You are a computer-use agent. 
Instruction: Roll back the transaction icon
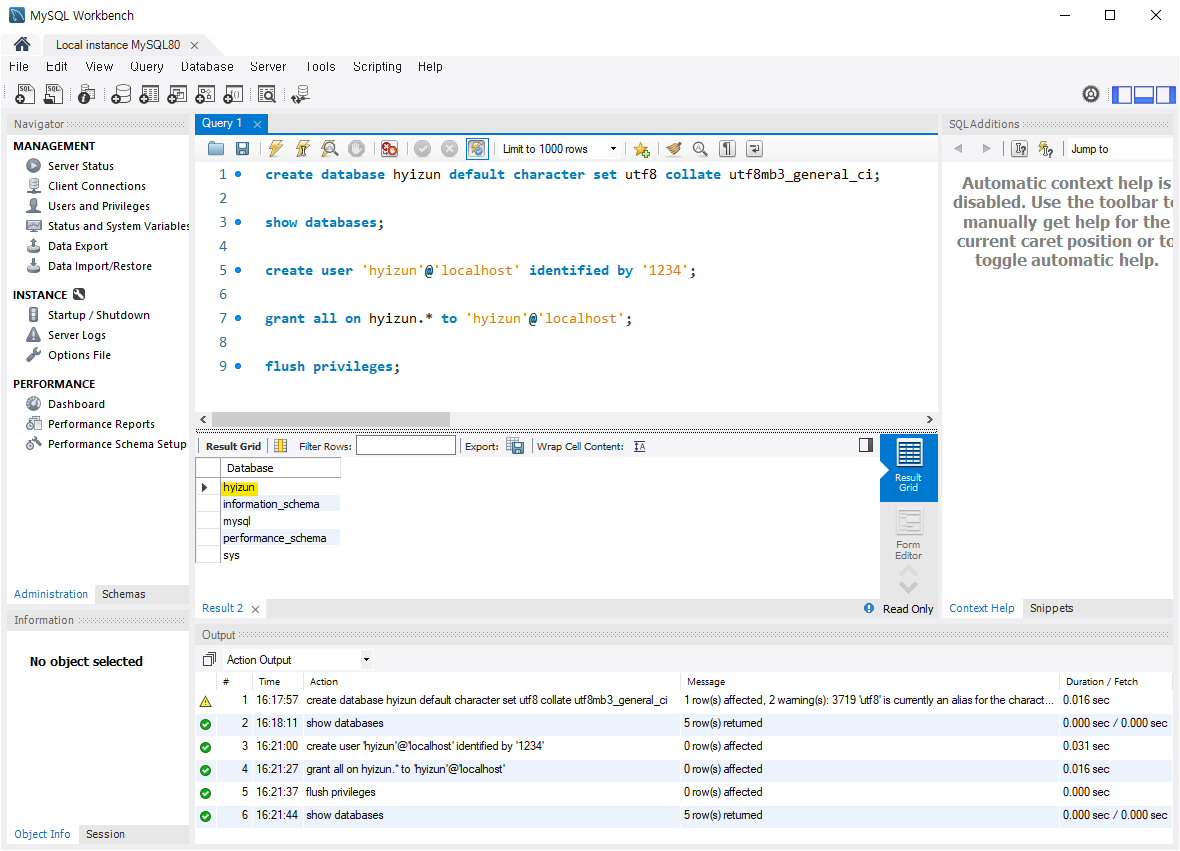449,149
